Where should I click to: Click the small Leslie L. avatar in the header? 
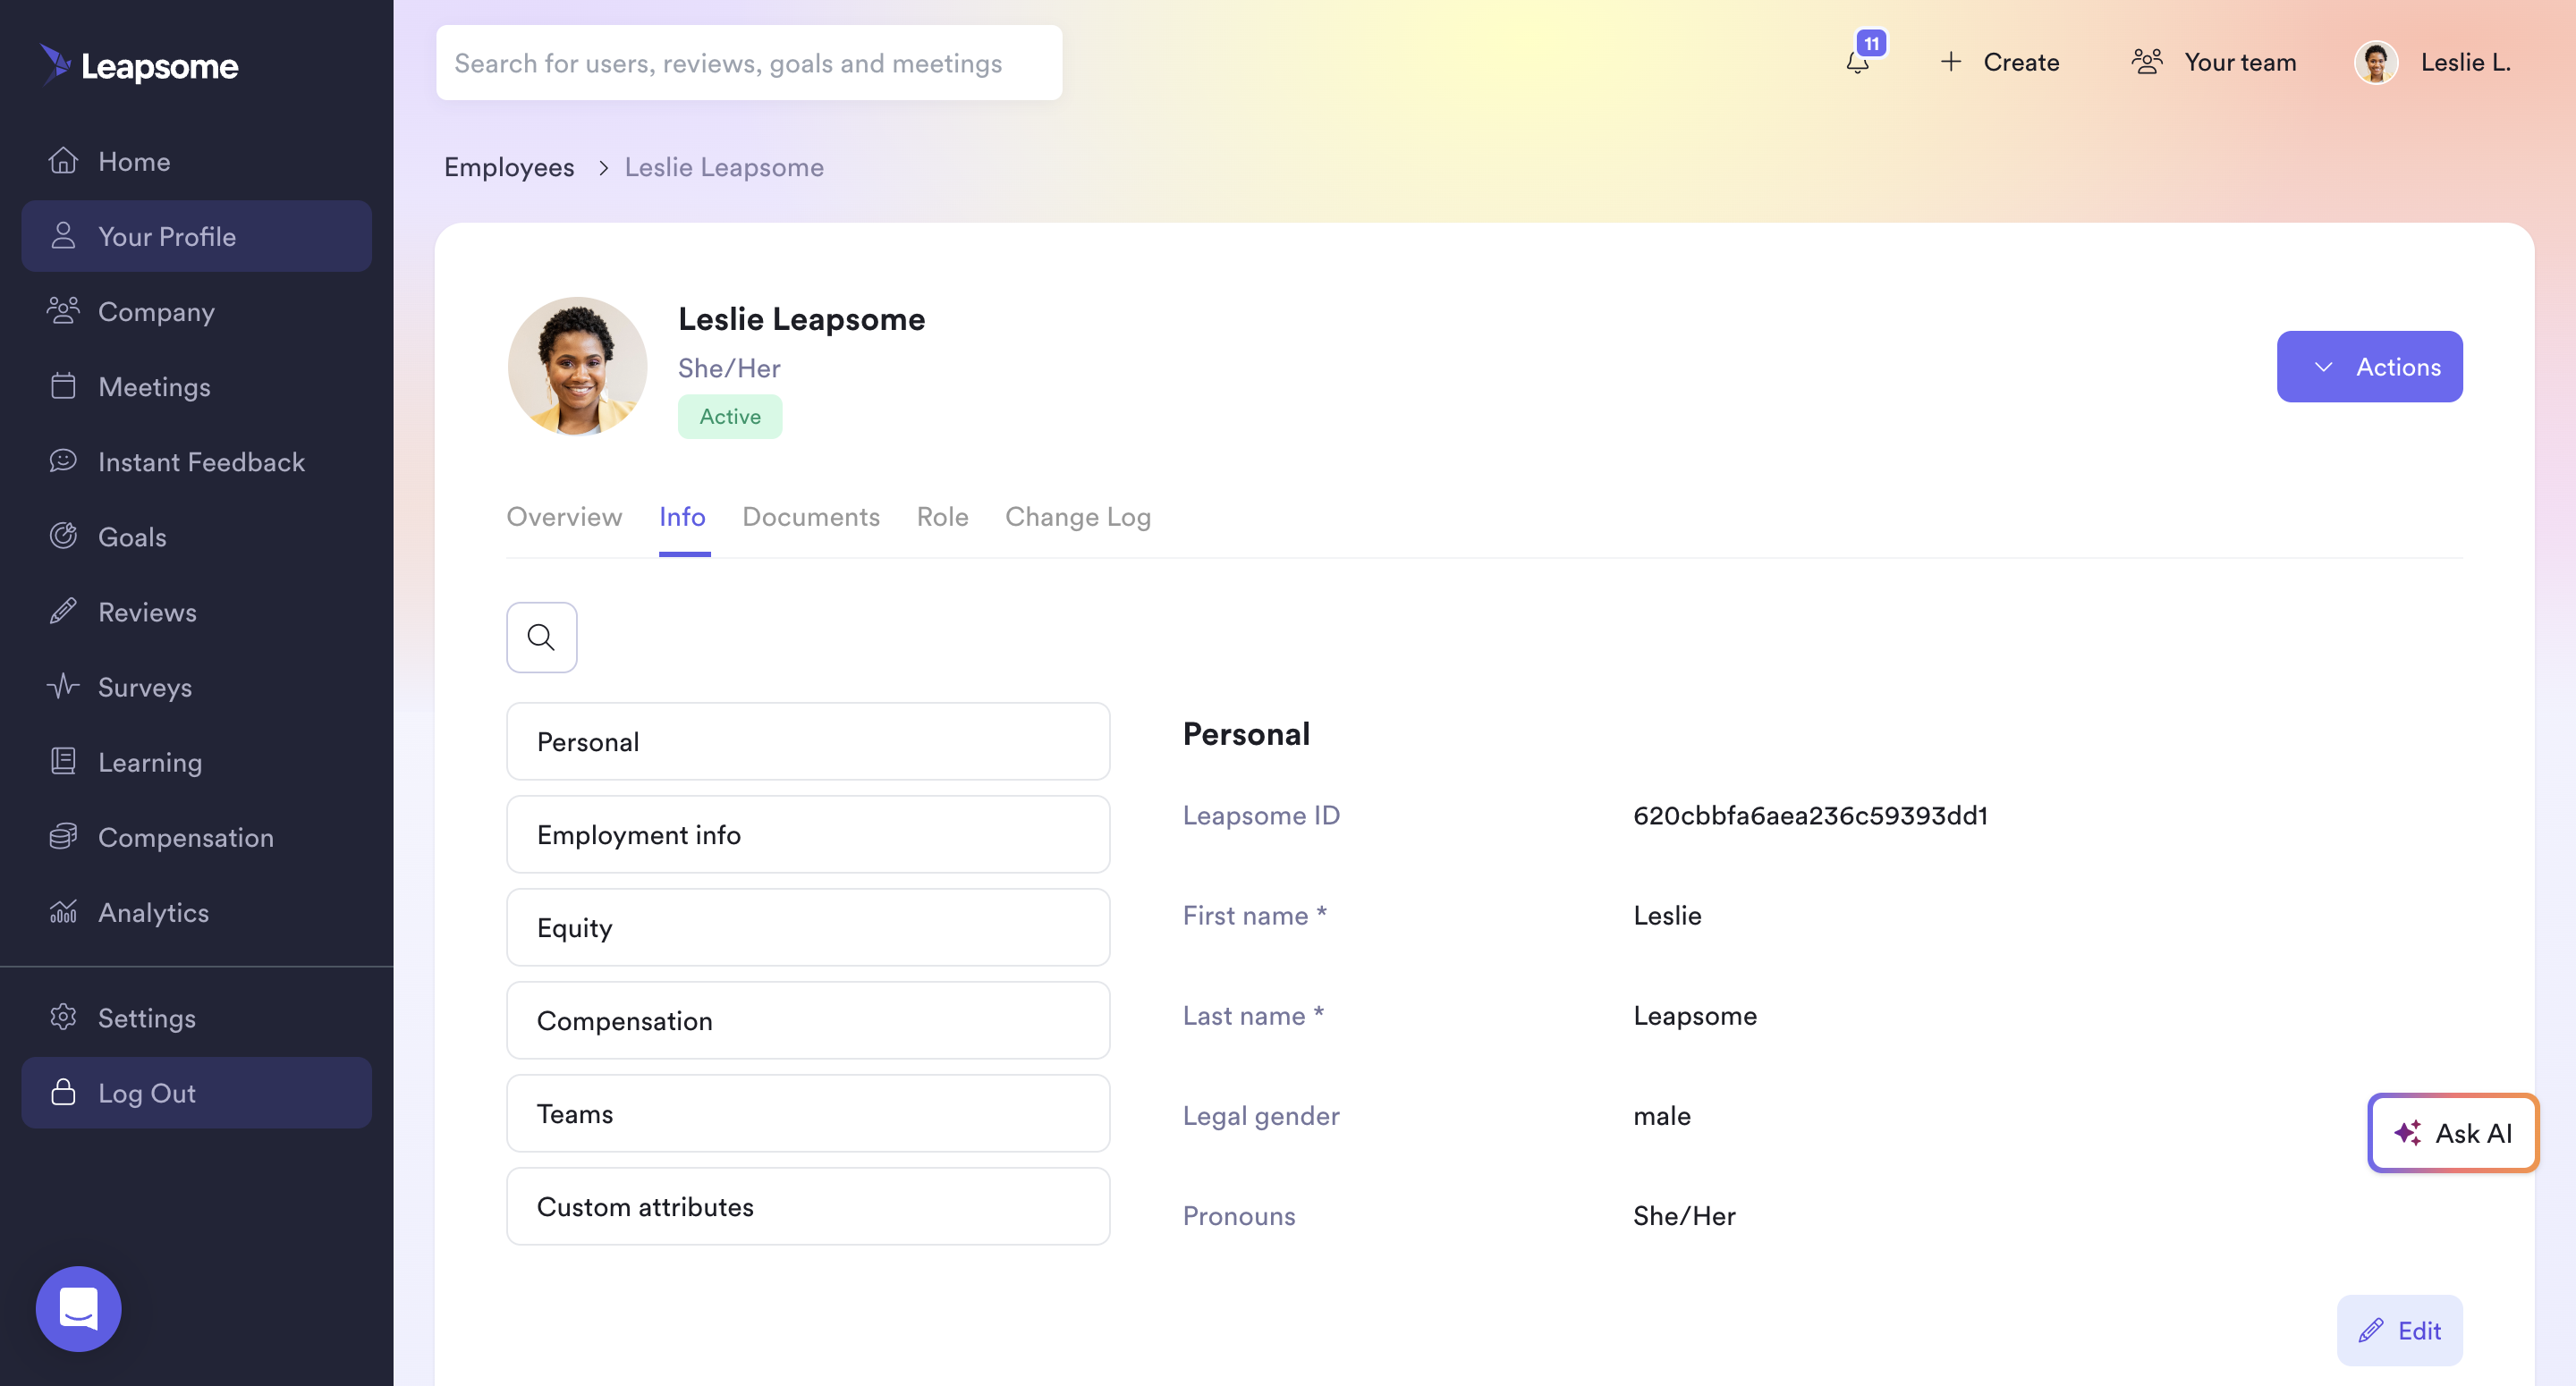(2376, 62)
